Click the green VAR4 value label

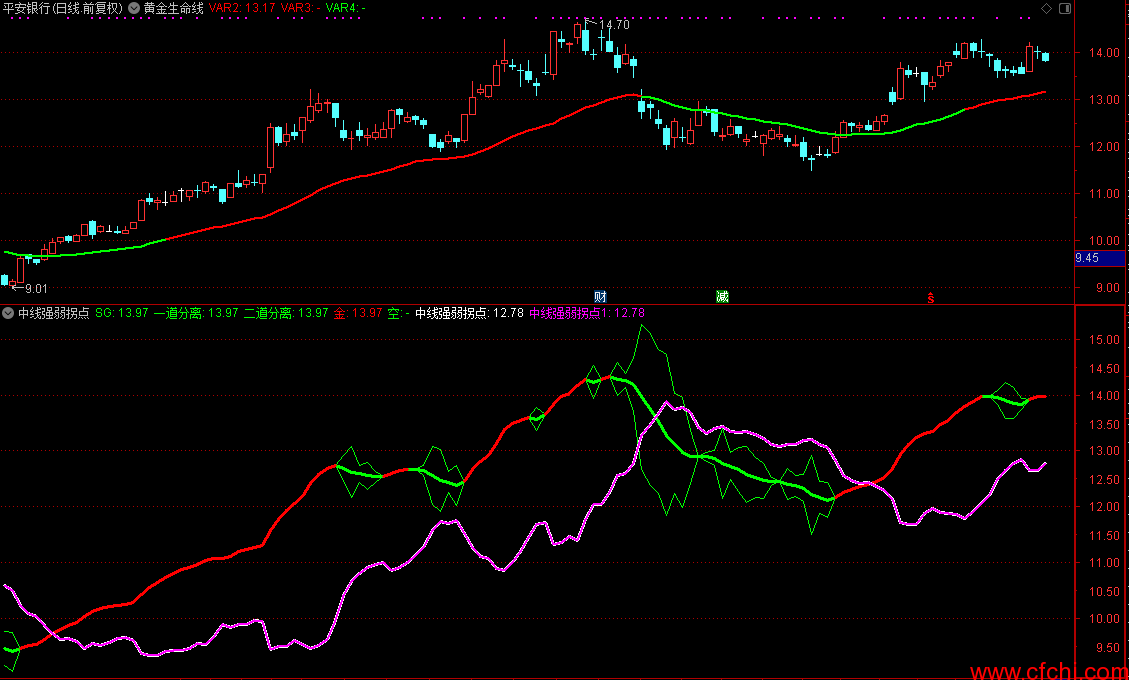click(x=346, y=8)
